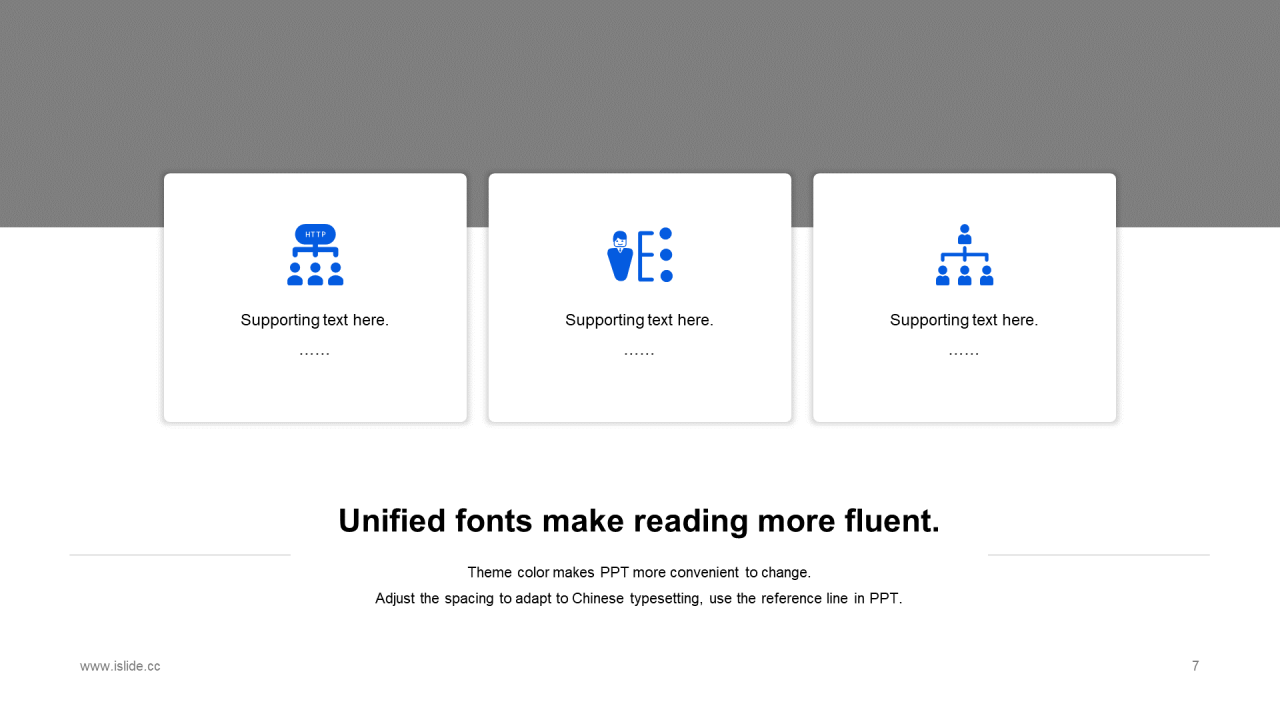Click the ellipsis text in the middle card
This screenshot has width=1280, height=720.
coord(640,353)
